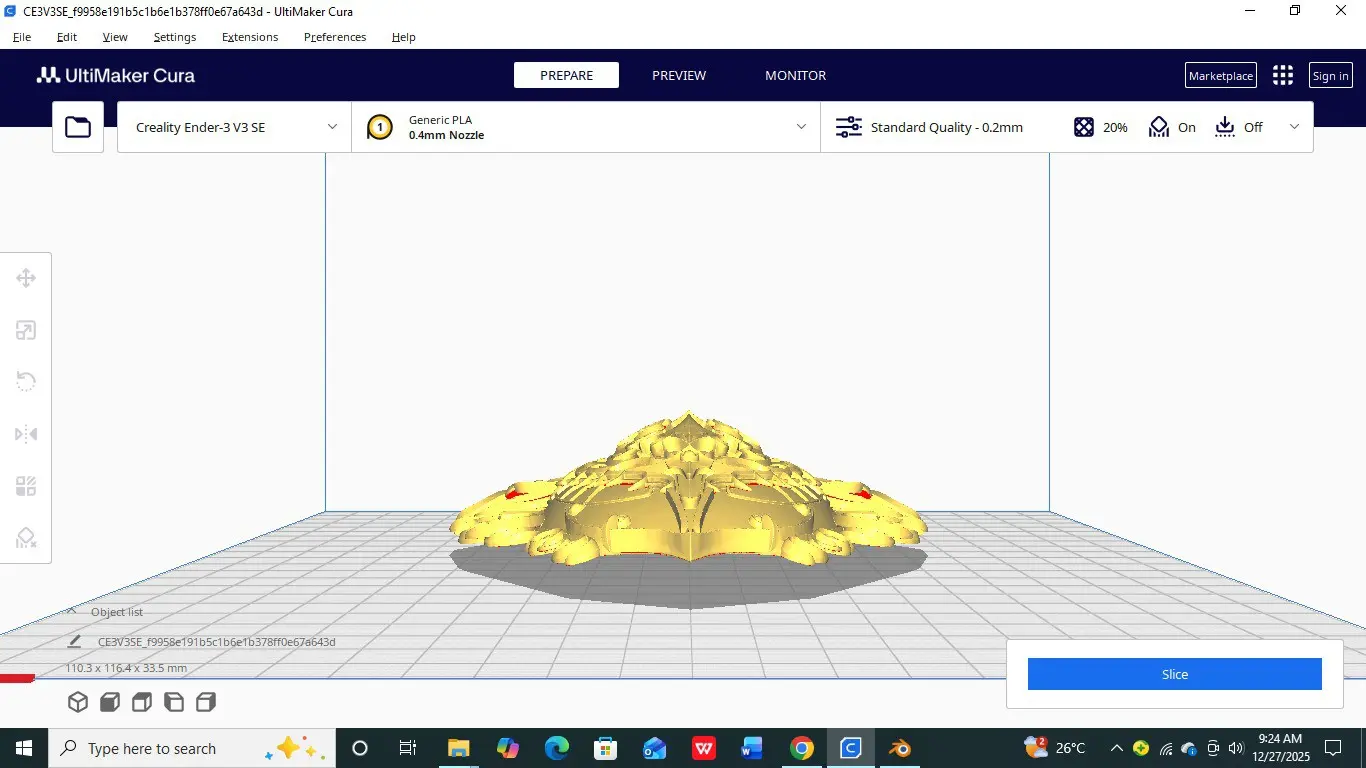Switch to left side view cube
Screen dimensions: 1366x768
point(174,702)
